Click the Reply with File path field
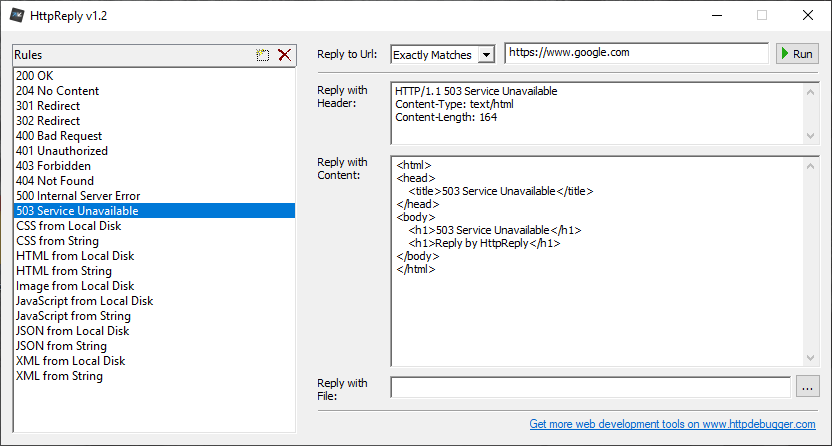This screenshot has width=832, height=446. 591,388
